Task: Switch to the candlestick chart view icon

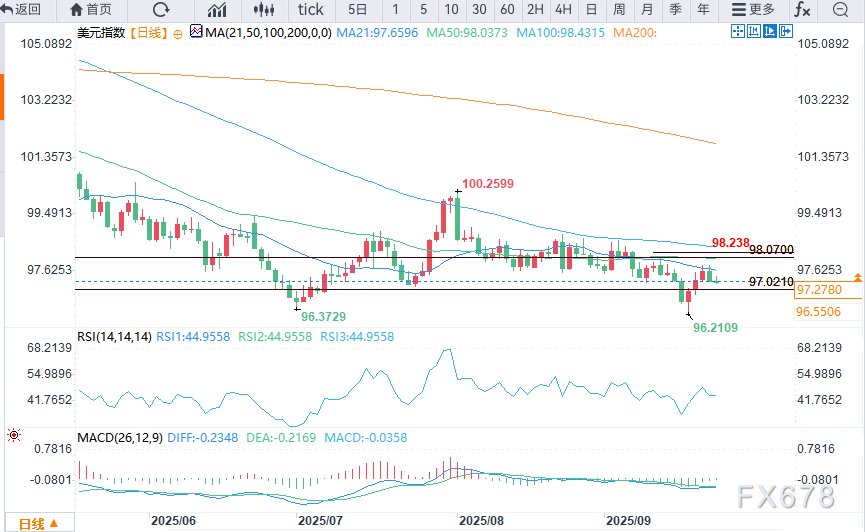Action: click(x=264, y=9)
